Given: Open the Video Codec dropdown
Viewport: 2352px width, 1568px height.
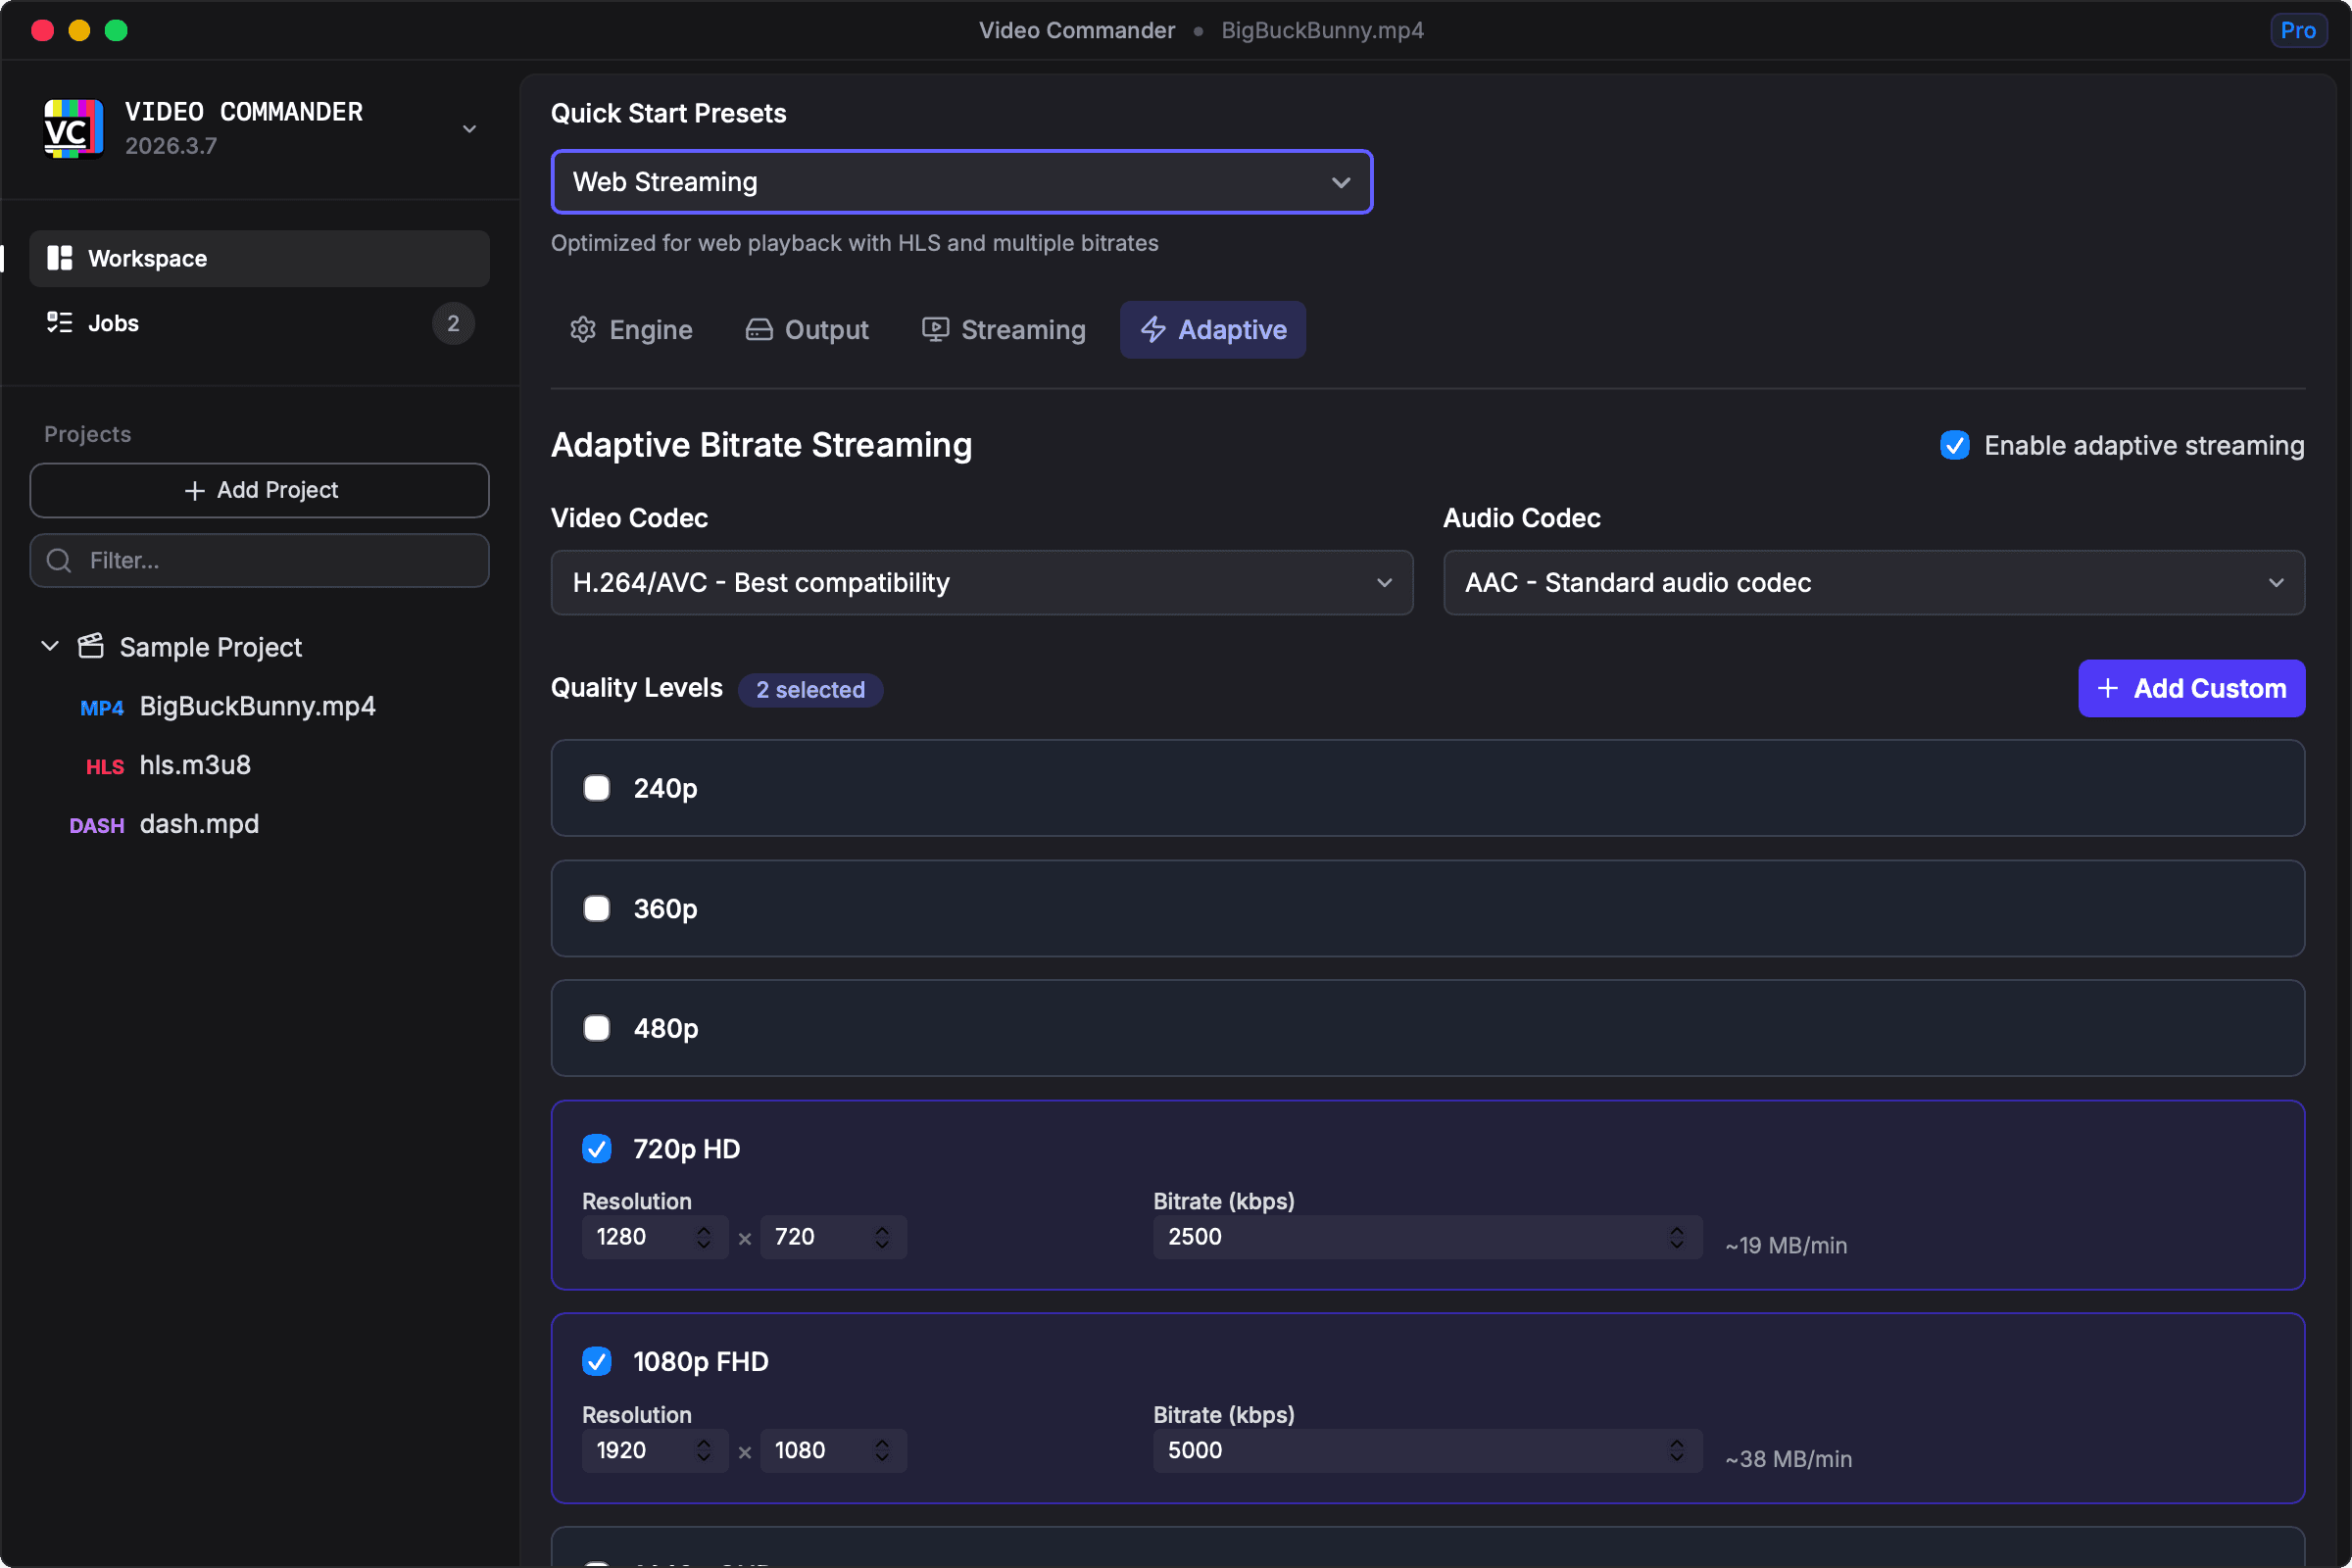Looking at the screenshot, I should (x=981, y=583).
